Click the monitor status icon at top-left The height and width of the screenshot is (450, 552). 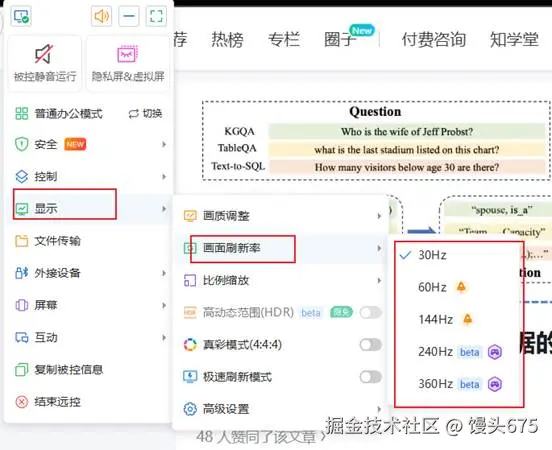[21, 16]
